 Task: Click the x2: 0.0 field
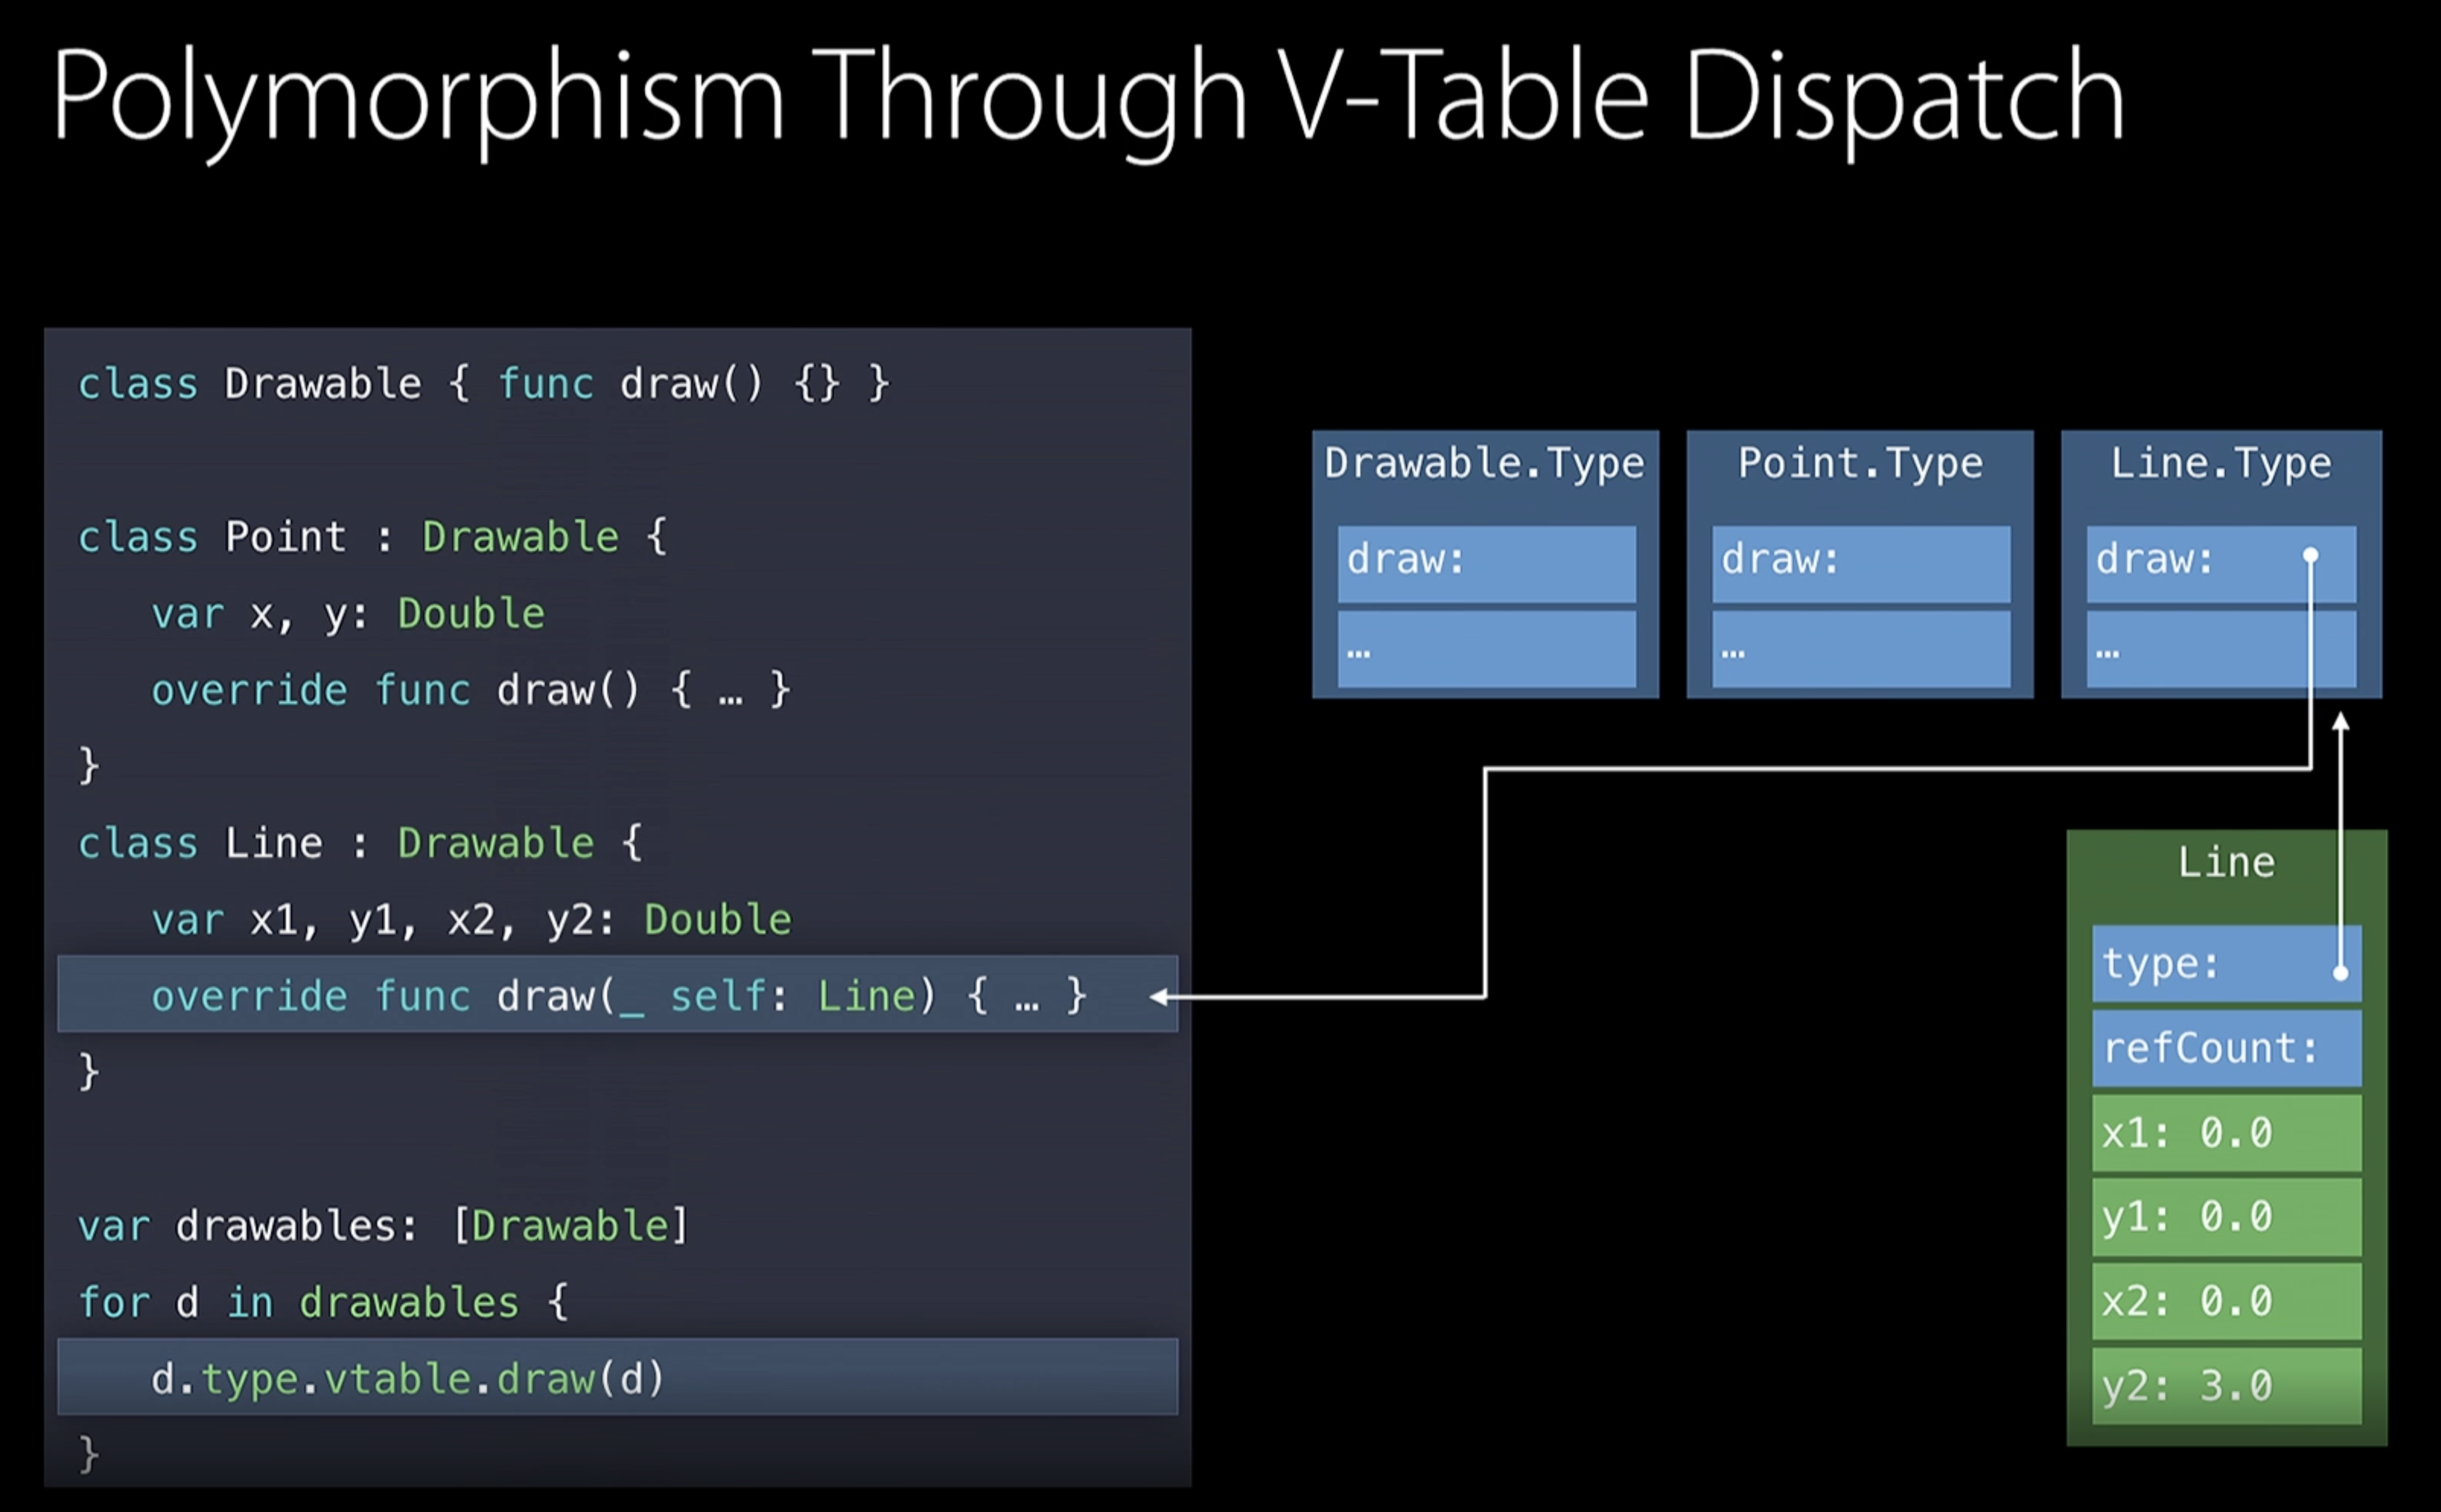[x=2226, y=1301]
